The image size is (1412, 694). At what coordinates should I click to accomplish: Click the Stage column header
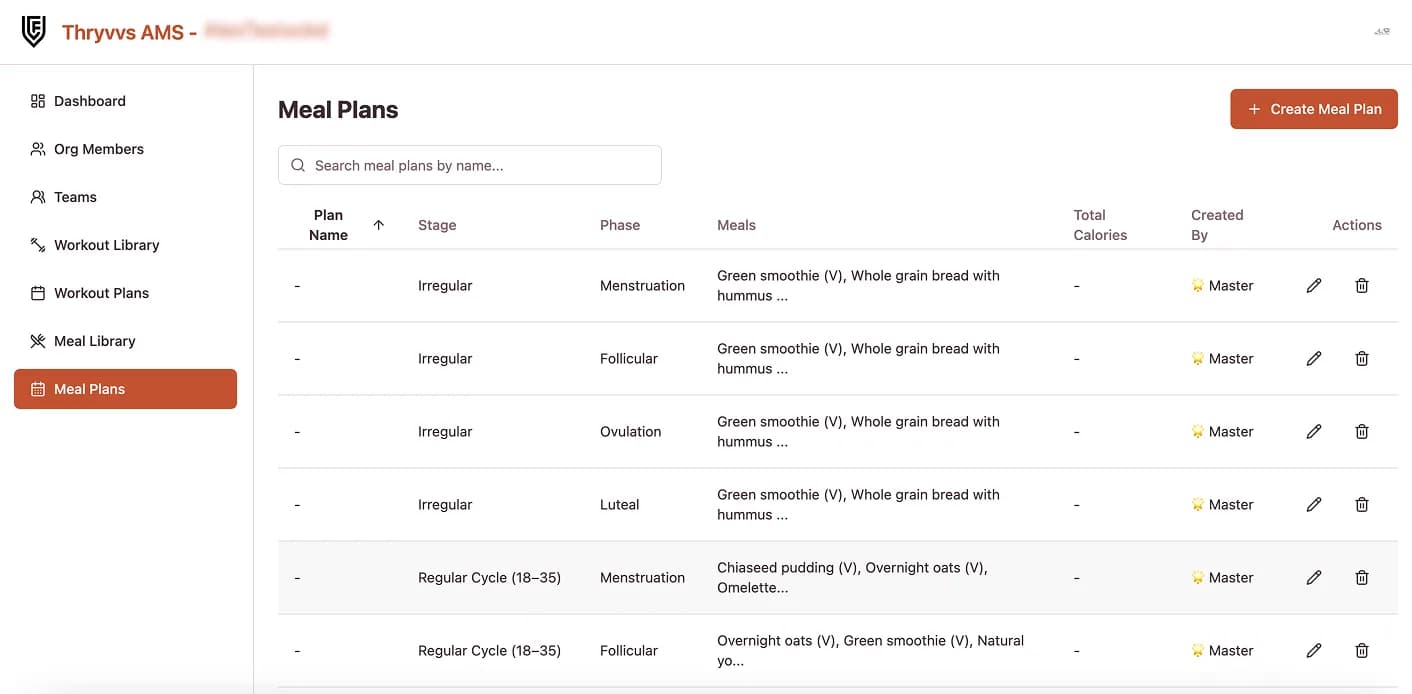437,225
